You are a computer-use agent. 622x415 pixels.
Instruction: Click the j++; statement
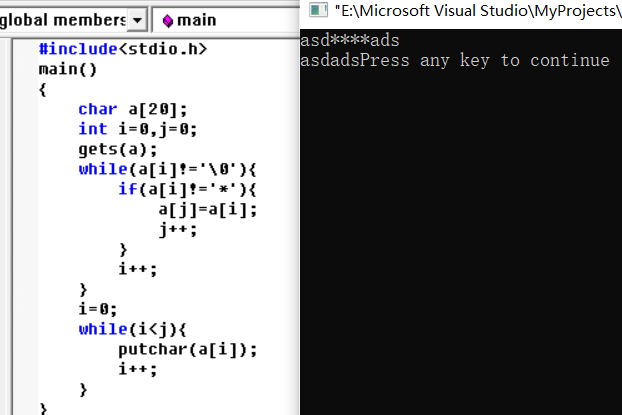pyautogui.click(x=177, y=229)
